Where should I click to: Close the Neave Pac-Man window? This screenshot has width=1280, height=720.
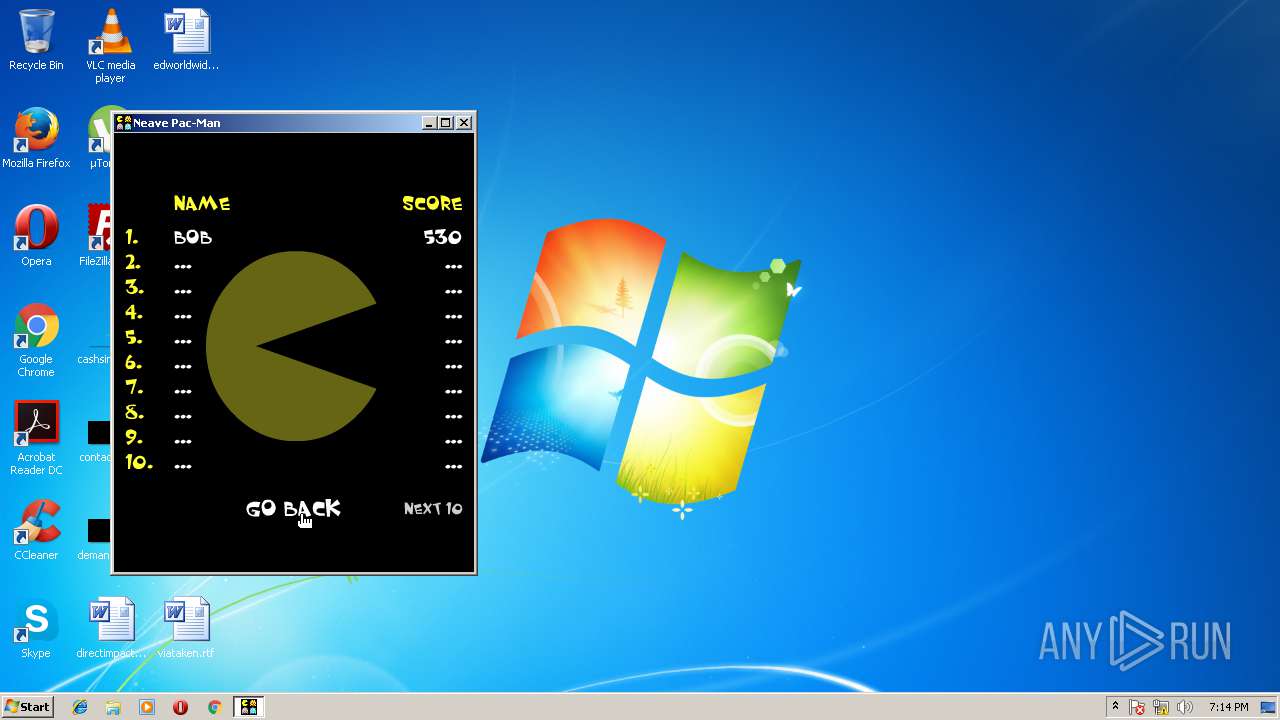pos(463,123)
